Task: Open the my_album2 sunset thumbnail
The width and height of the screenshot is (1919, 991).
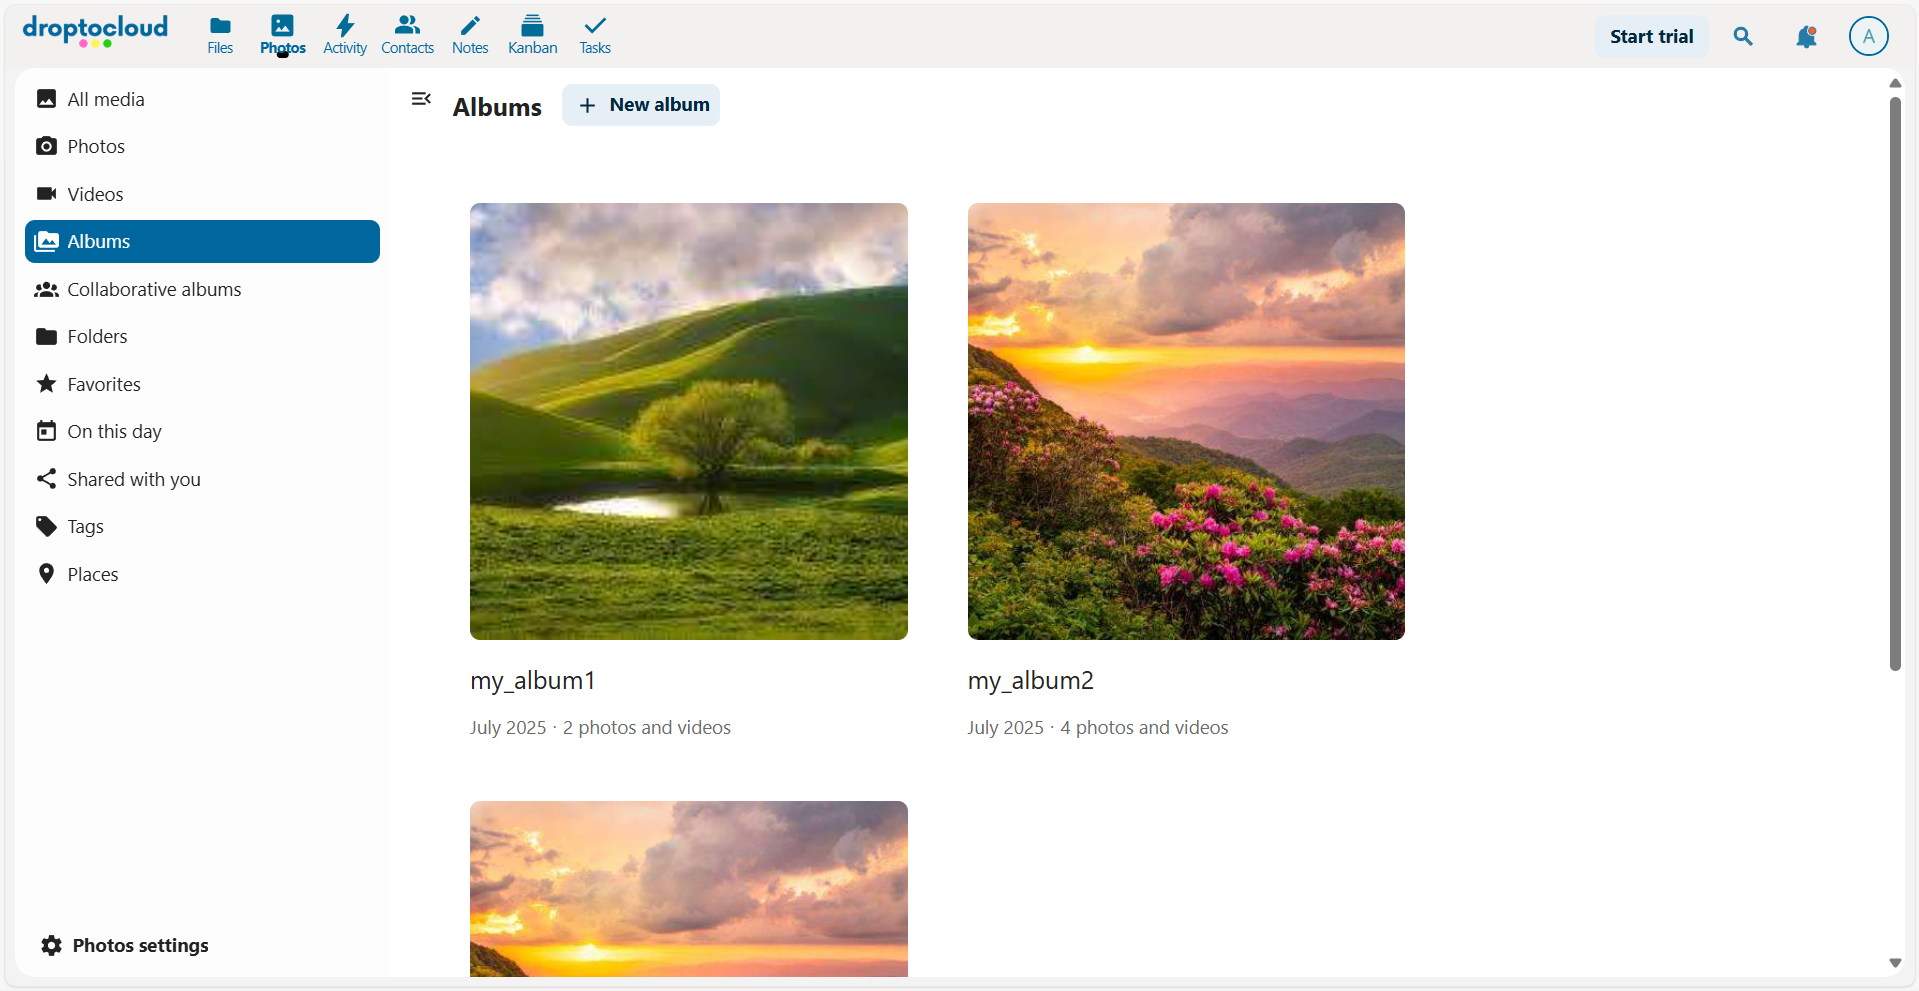Action: pos(1186,421)
